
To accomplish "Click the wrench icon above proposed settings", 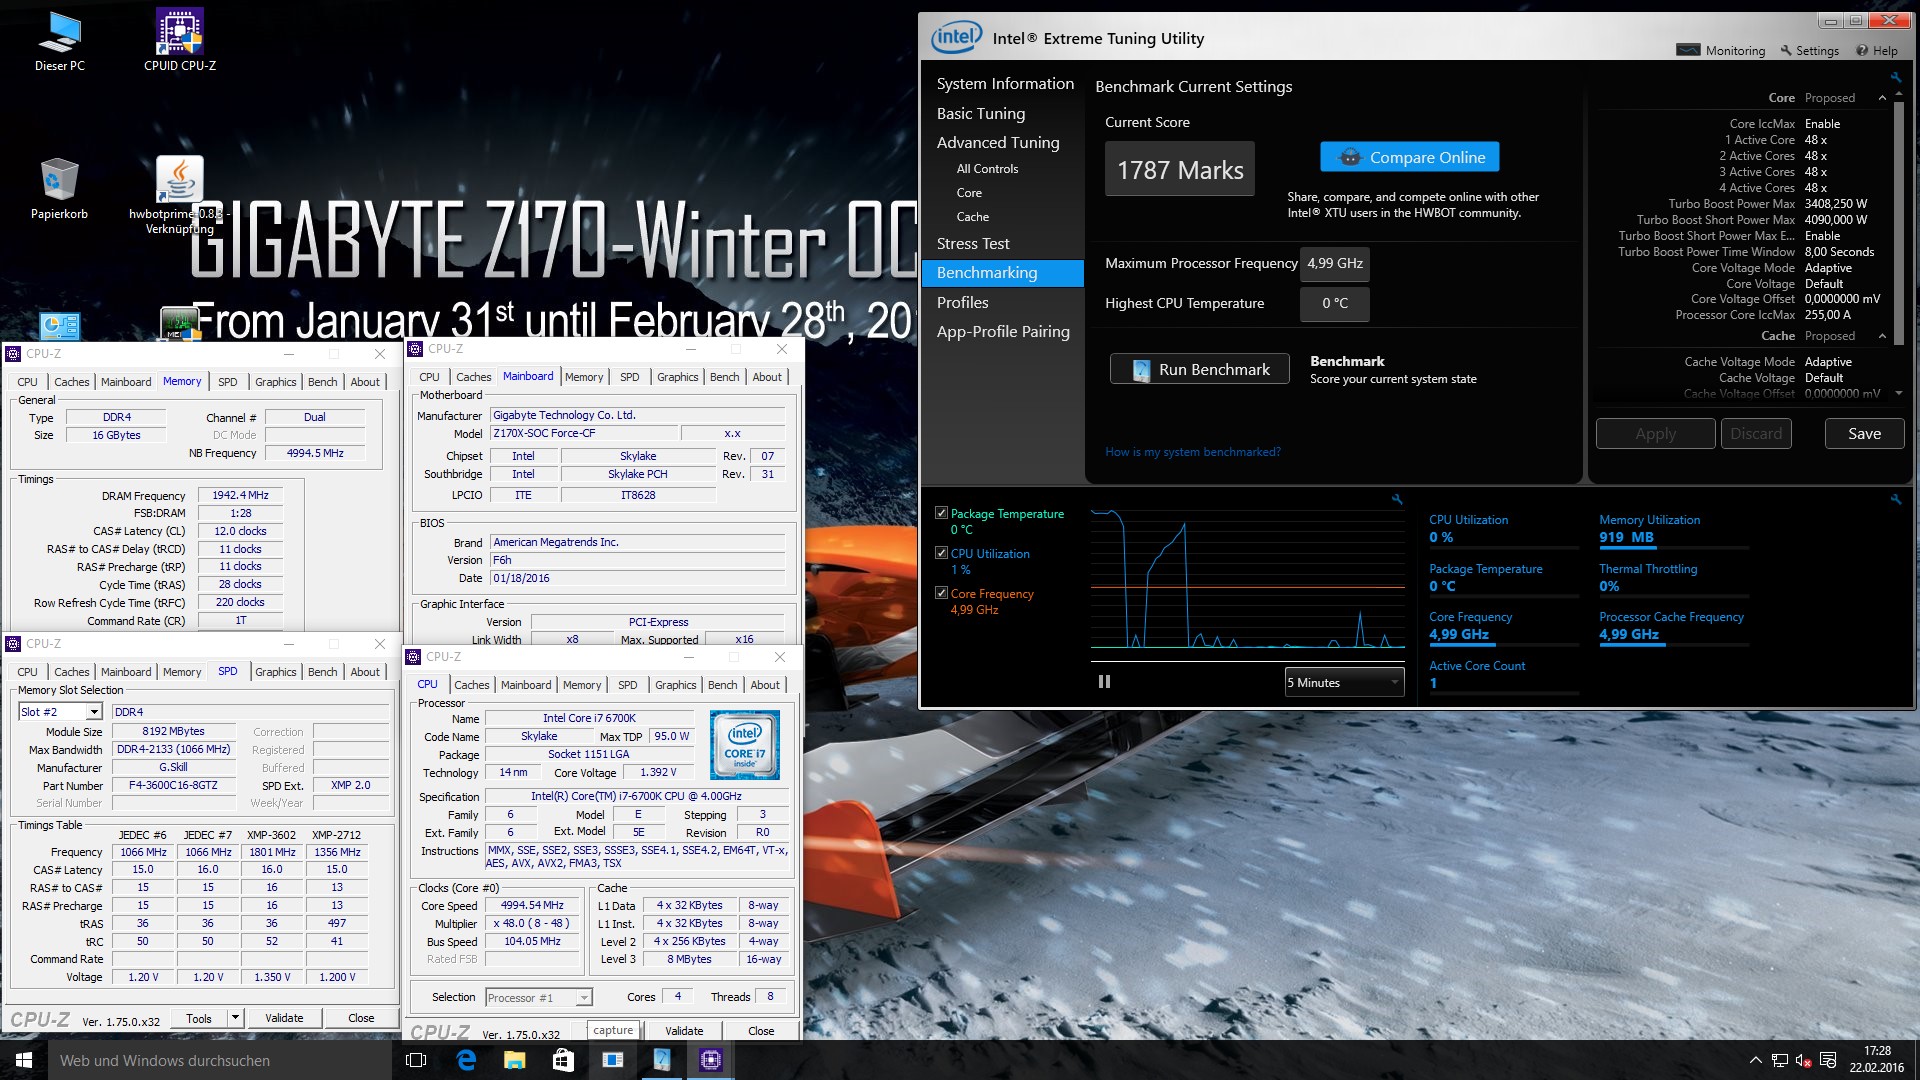I will 1895,77.
